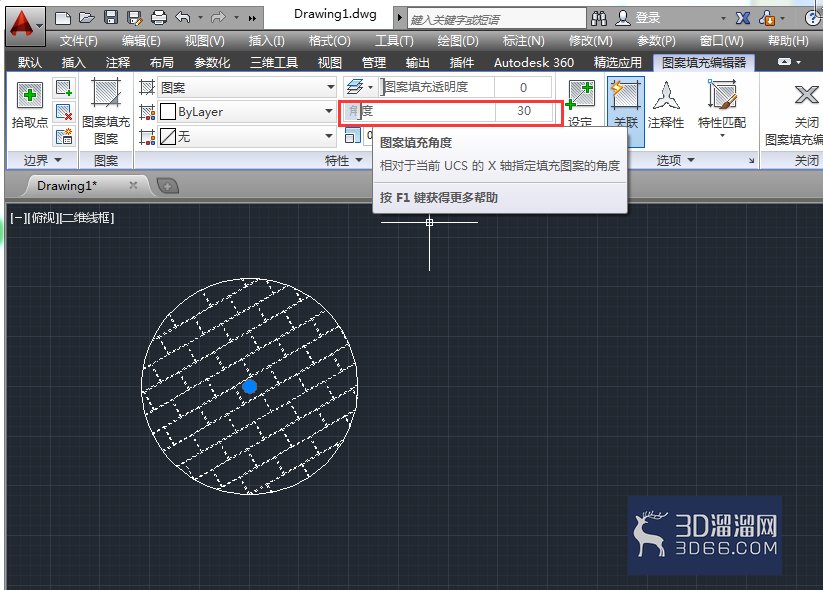The image size is (823, 590).
Task: Click the 拾取点 pick points button
Action: pos(30,104)
